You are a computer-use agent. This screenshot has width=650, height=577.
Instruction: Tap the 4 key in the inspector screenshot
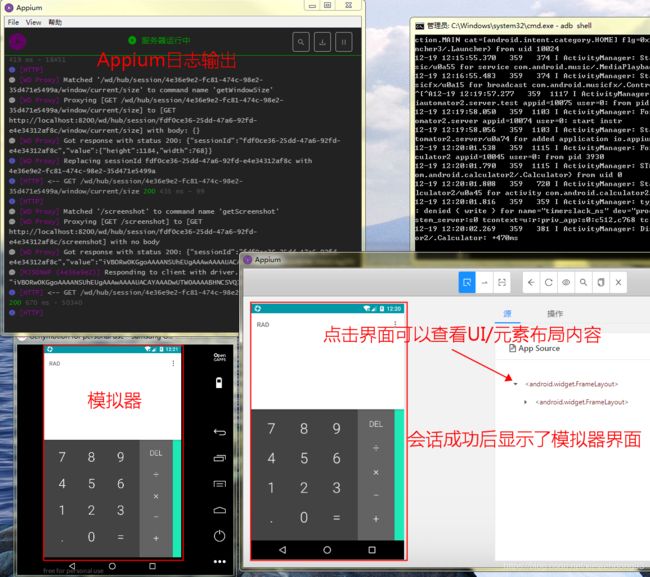point(271,458)
